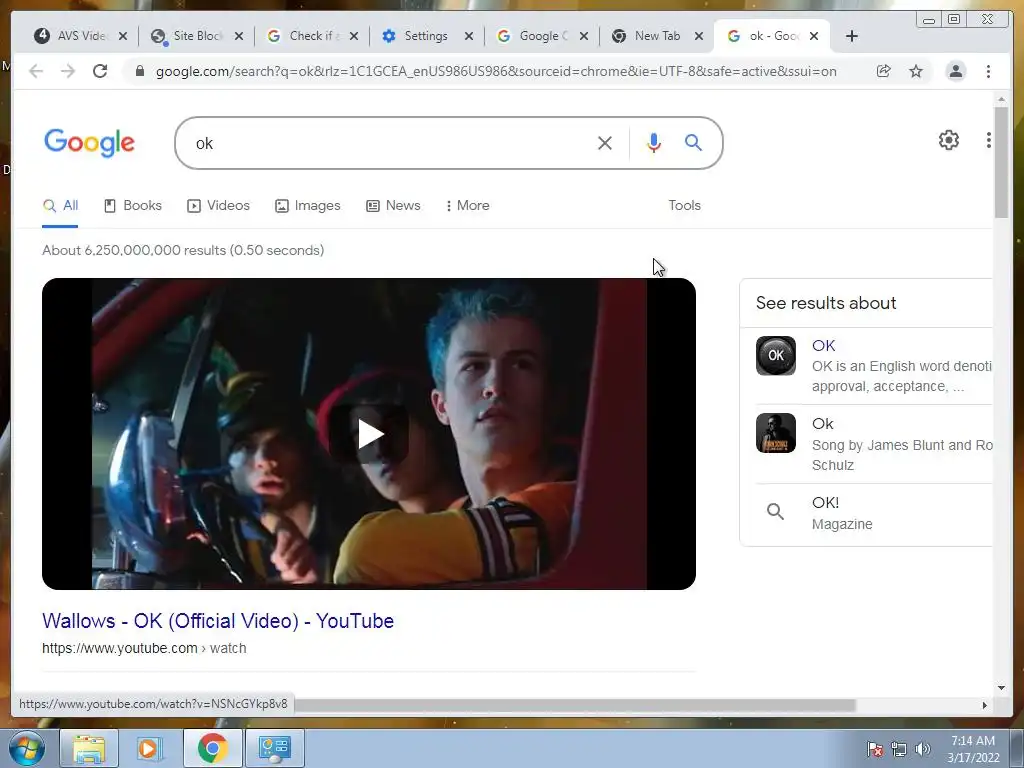Image resolution: width=1024 pixels, height=768 pixels.
Task: Open a new tab with the plus
Action: [852, 36]
